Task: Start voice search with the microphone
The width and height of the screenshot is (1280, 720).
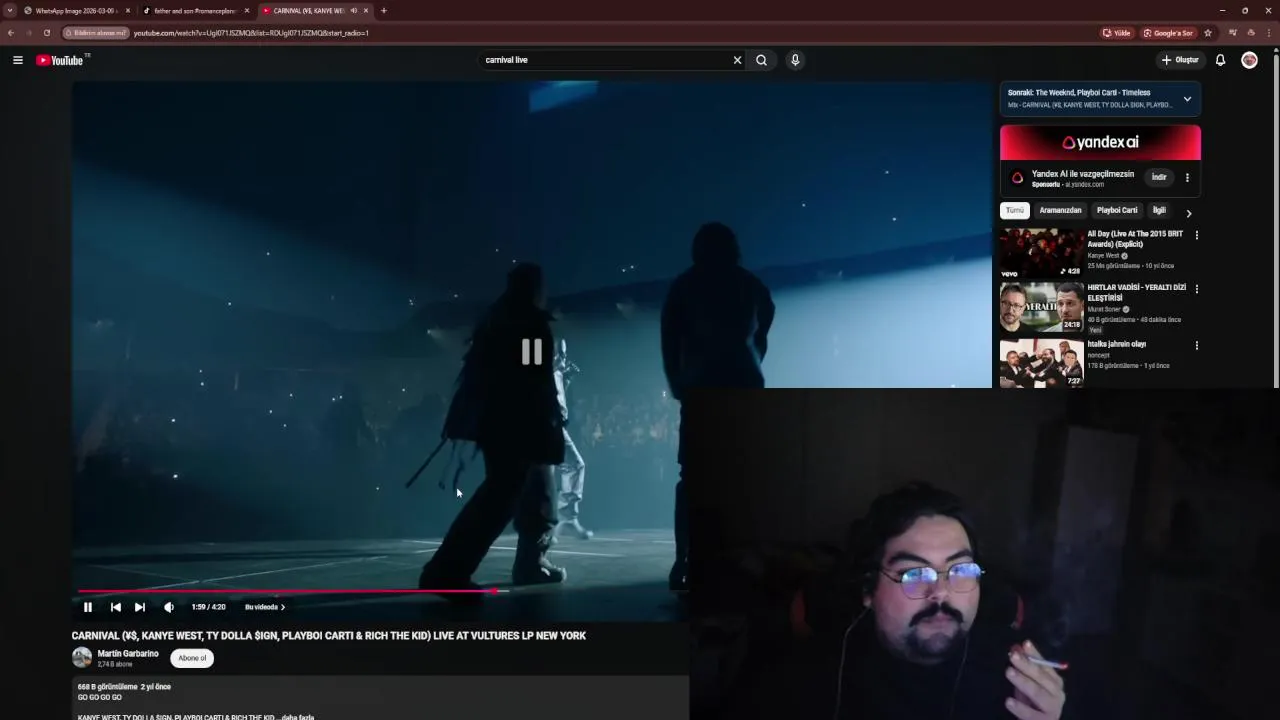Action: [795, 60]
